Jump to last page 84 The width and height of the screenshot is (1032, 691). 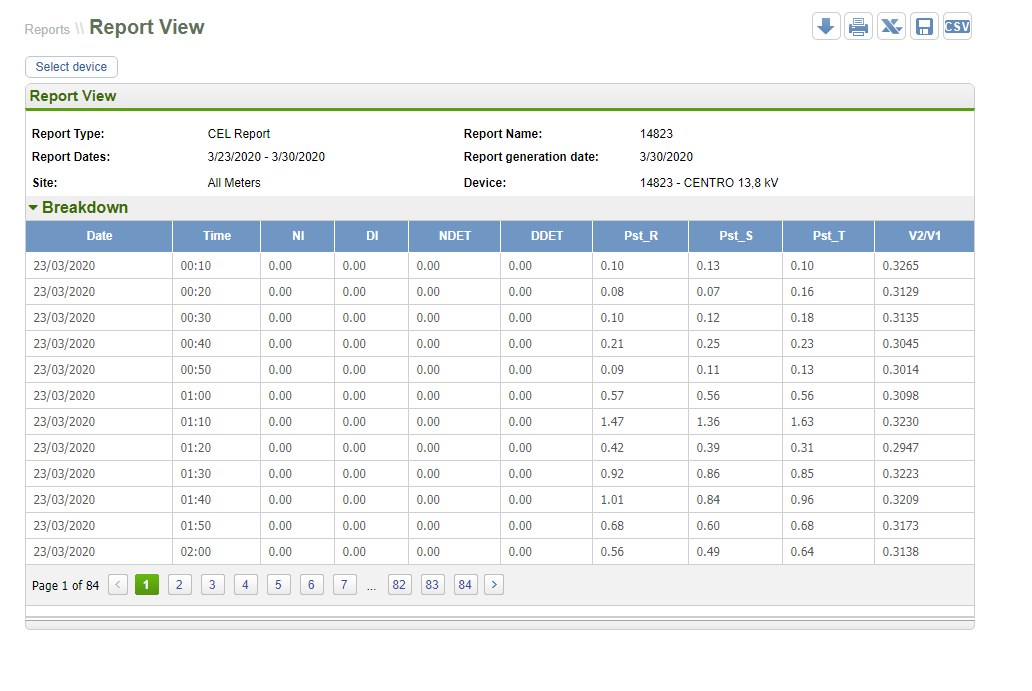click(465, 584)
